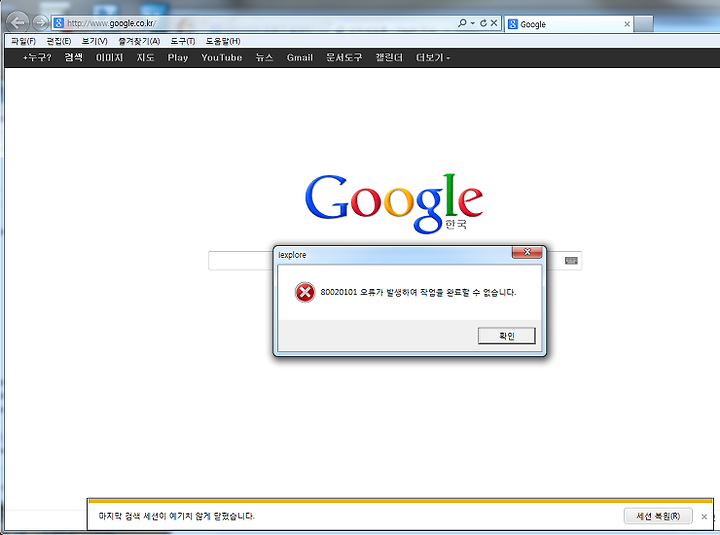Viewport: 720px width, 535px height.
Task: Refresh the page with reload icon
Action: [483, 23]
